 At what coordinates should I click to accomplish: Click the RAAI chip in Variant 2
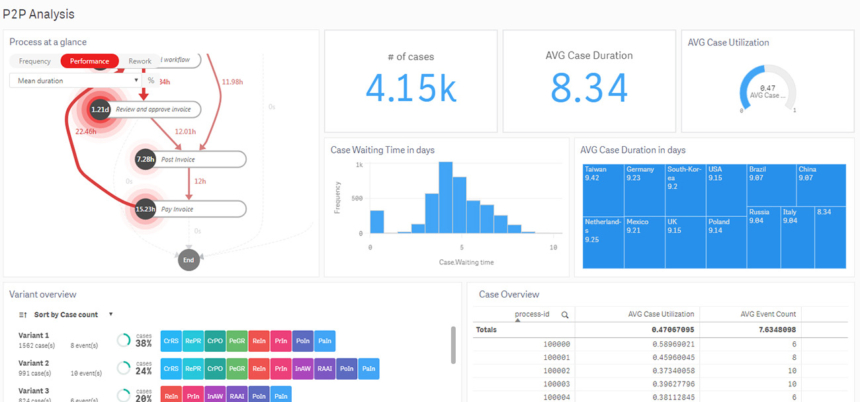tap(325, 369)
